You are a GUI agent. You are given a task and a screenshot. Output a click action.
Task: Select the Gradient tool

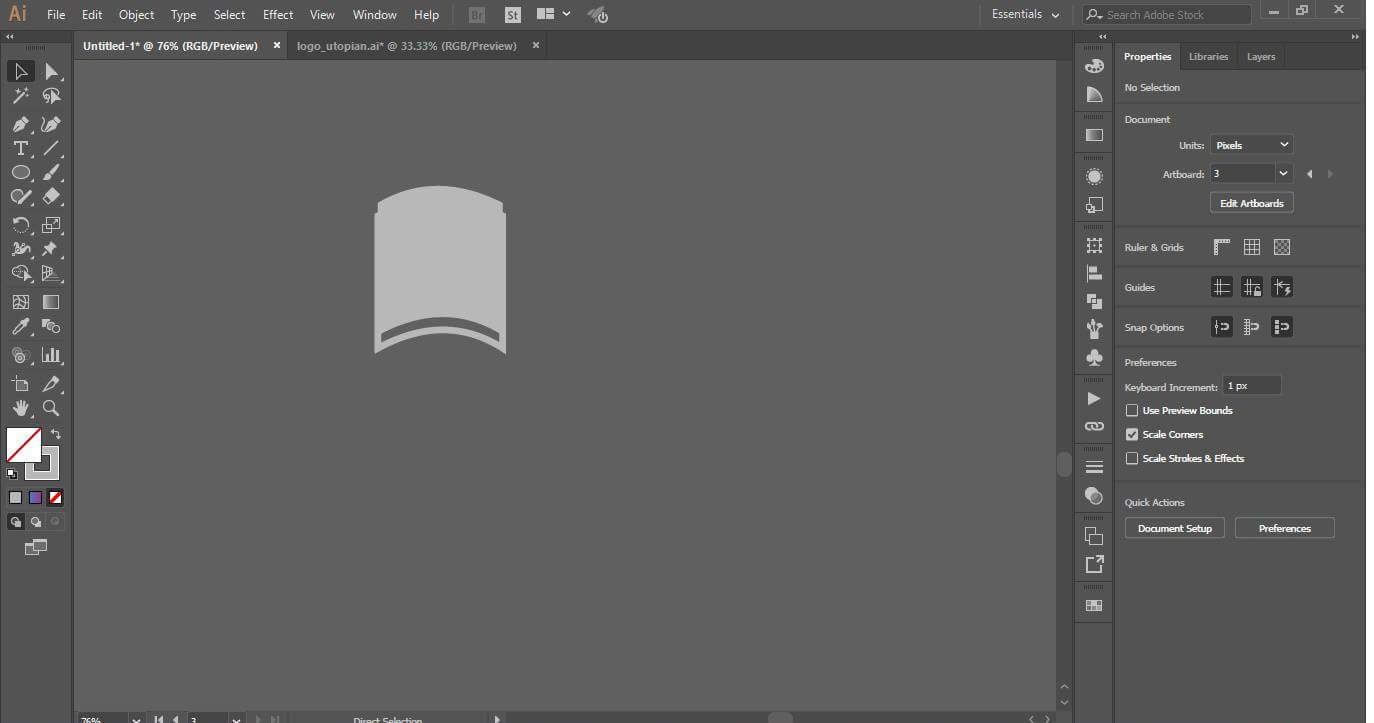pos(51,301)
